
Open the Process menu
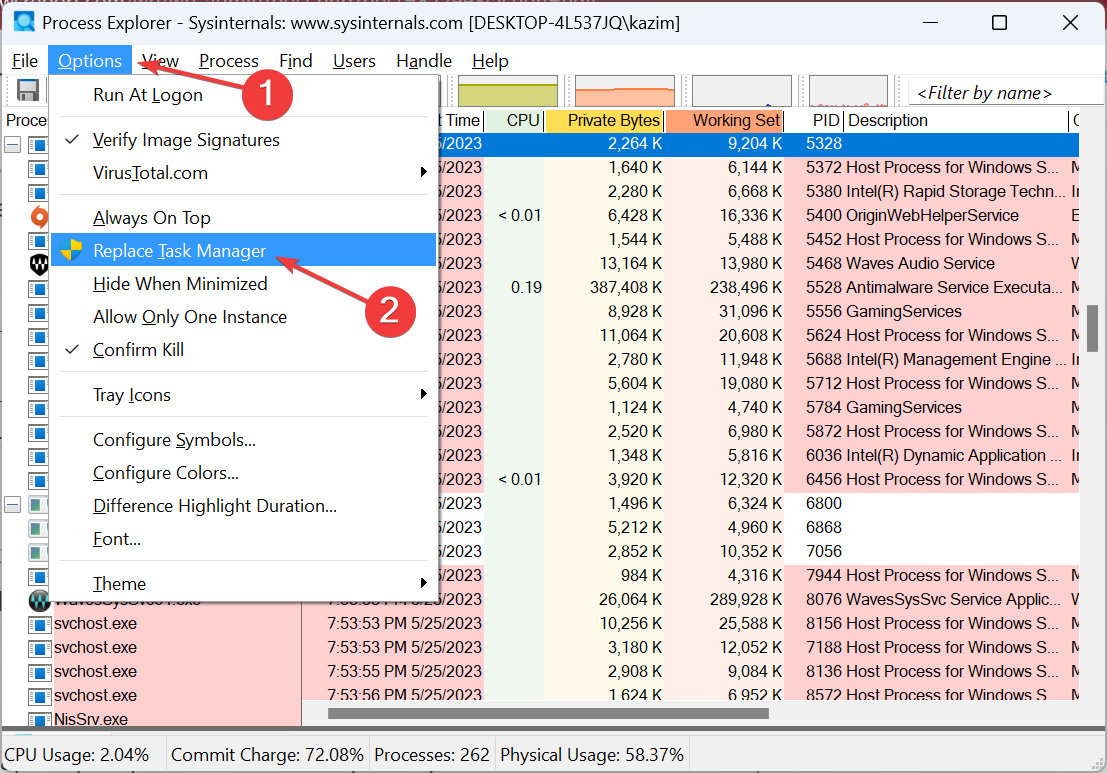click(229, 61)
